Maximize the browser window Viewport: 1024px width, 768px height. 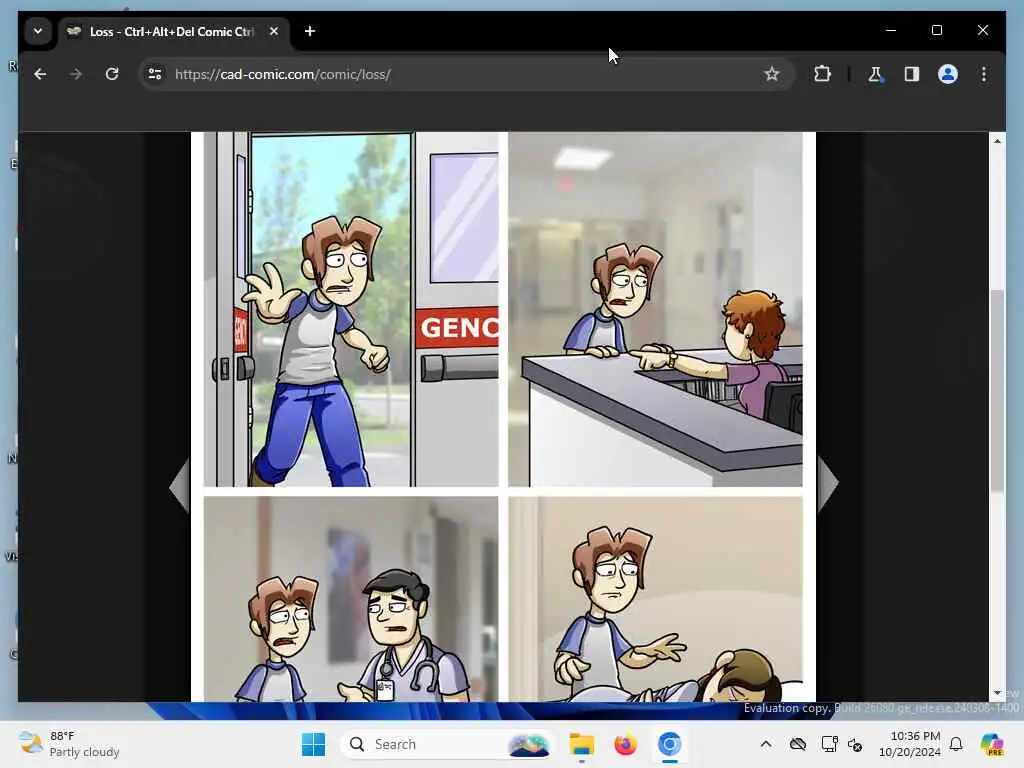point(936,30)
